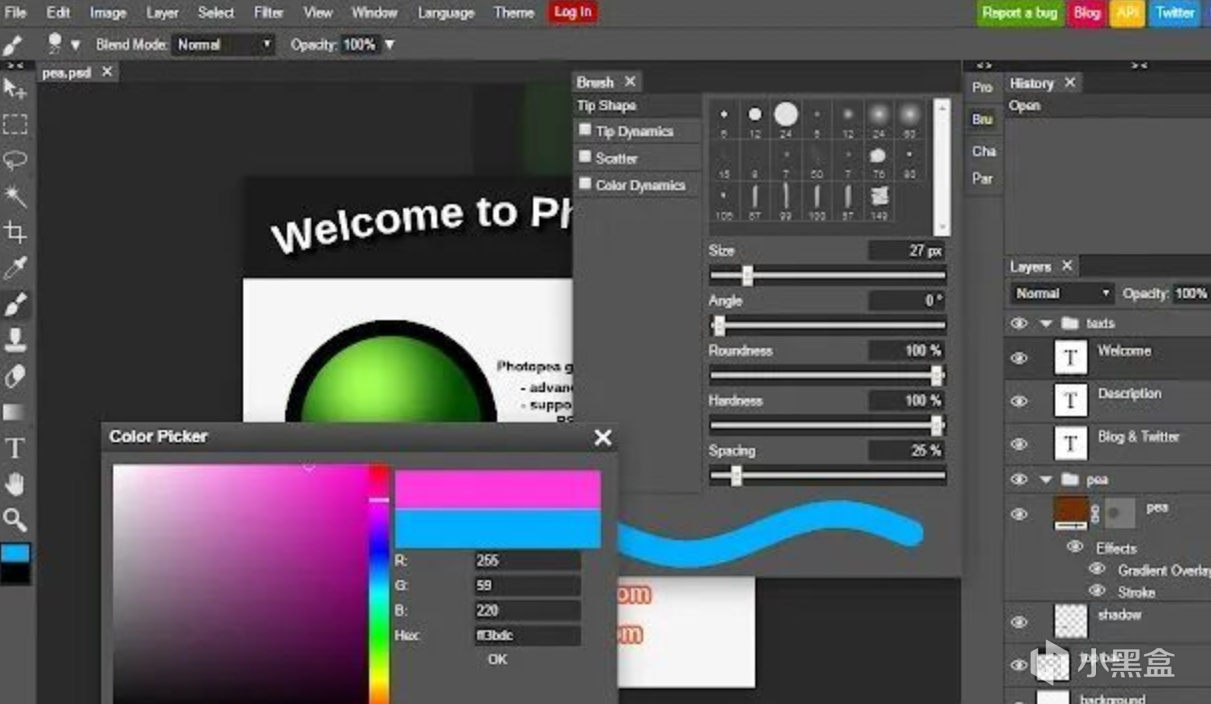Image resolution: width=1211 pixels, height=704 pixels.
Task: Open the Twitter link
Action: 1175,13
